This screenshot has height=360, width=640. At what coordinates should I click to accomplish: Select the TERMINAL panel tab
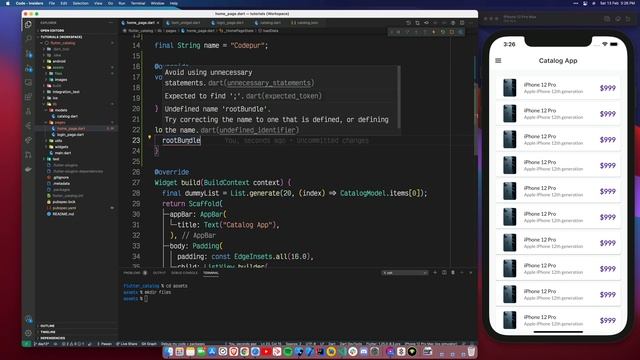coord(211,273)
